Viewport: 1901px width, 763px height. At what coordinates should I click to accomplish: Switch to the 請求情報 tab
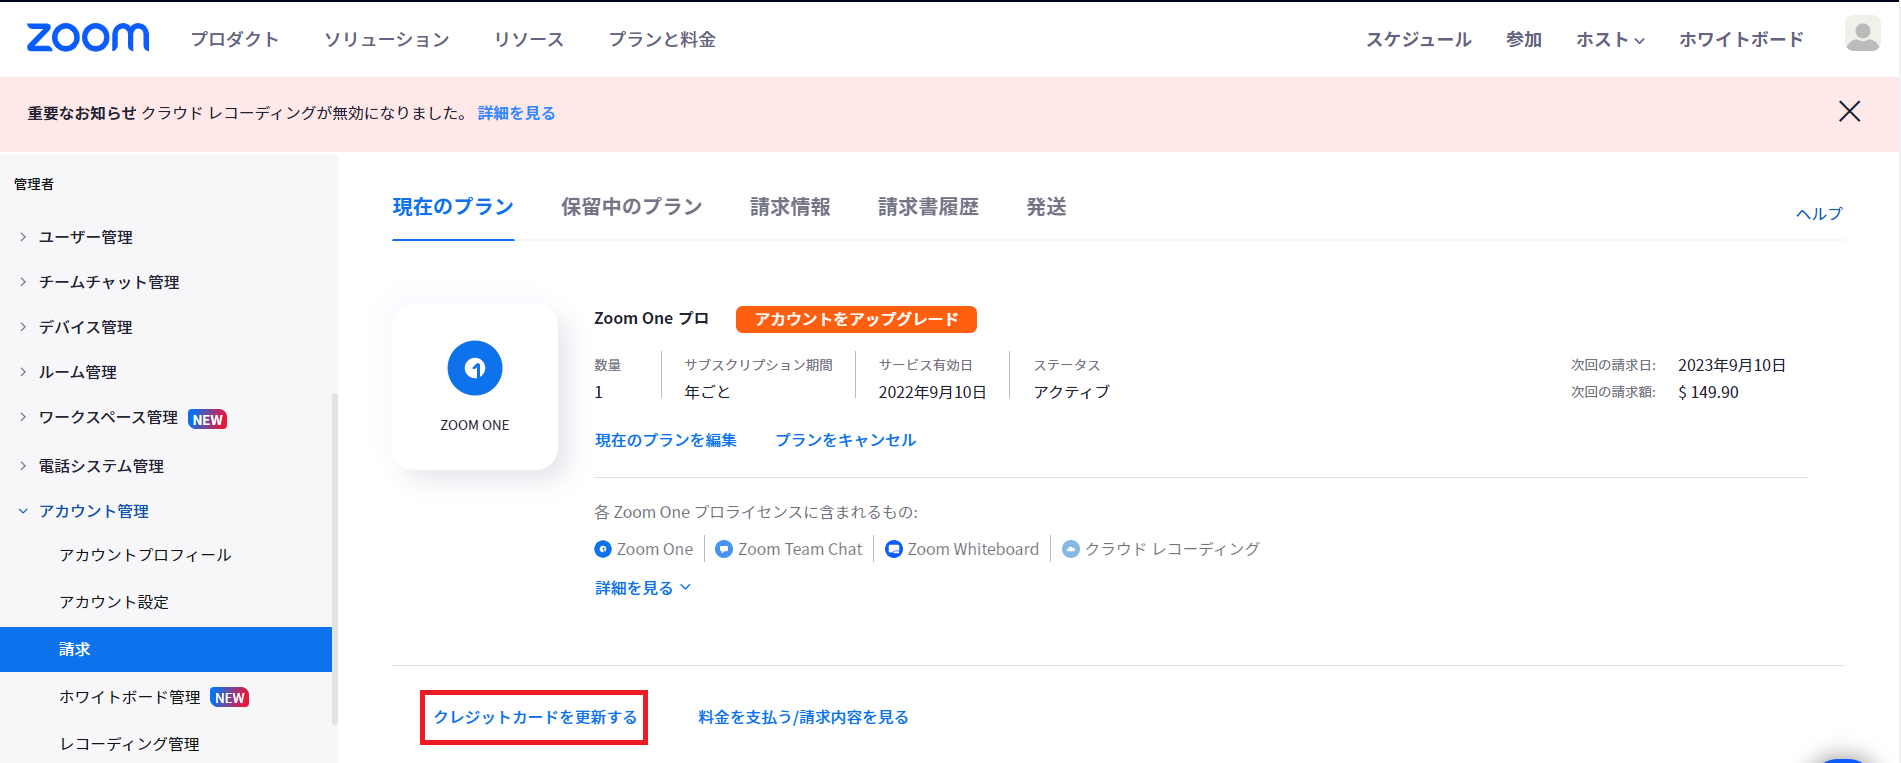pyautogui.click(x=790, y=207)
